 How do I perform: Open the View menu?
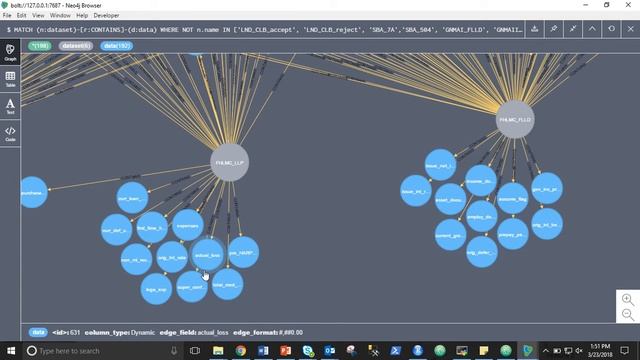pyautogui.click(x=38, y=16)
